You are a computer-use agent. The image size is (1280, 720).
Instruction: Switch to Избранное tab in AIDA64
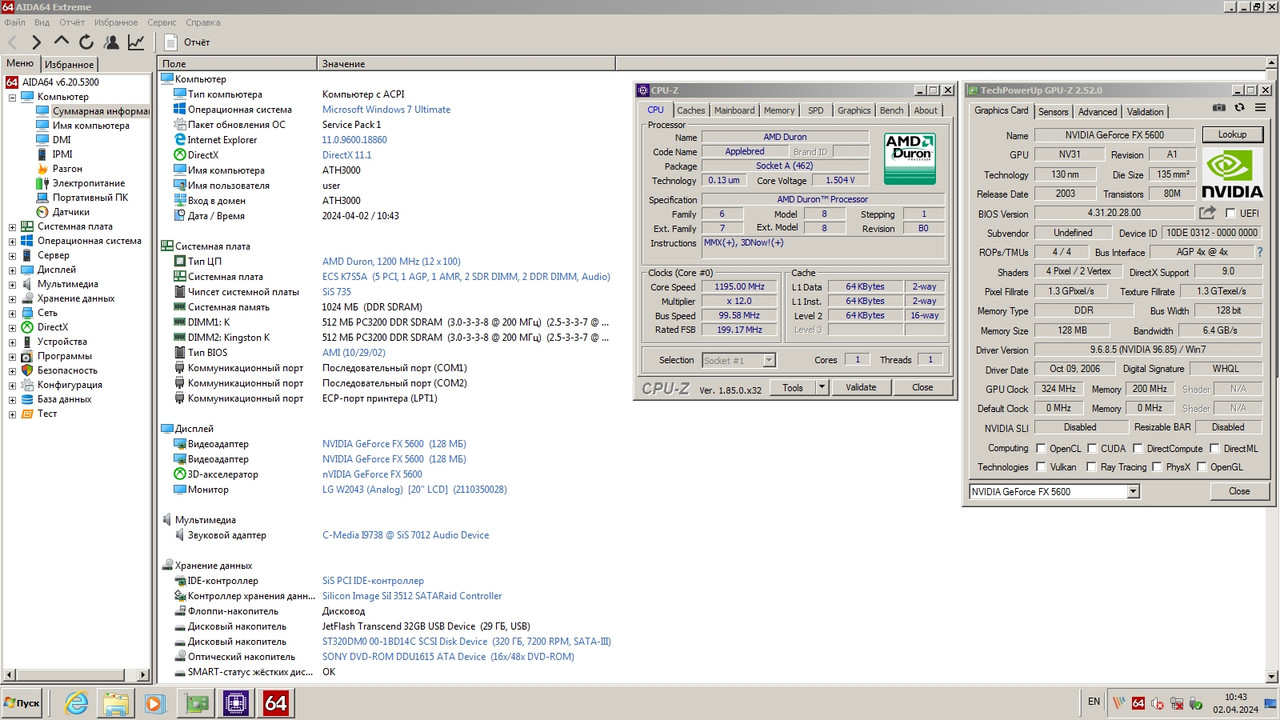(x=70, y=64)
